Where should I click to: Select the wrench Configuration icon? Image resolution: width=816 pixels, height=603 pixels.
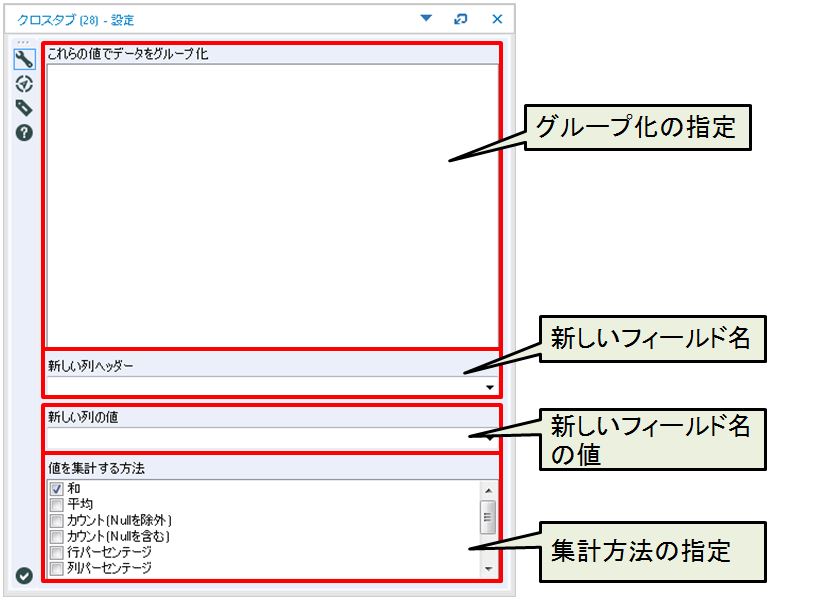point(24,60)
